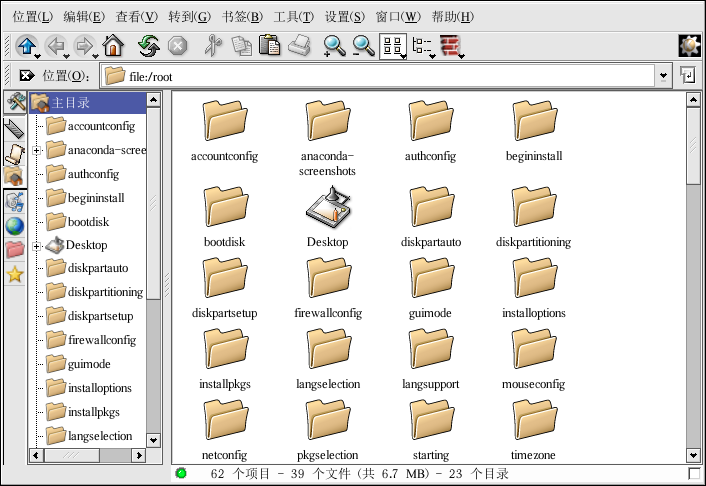This screenshot has height=486, width=706.
Task: Open the 工具(T) menu
Action: click(x=293, y=17)
